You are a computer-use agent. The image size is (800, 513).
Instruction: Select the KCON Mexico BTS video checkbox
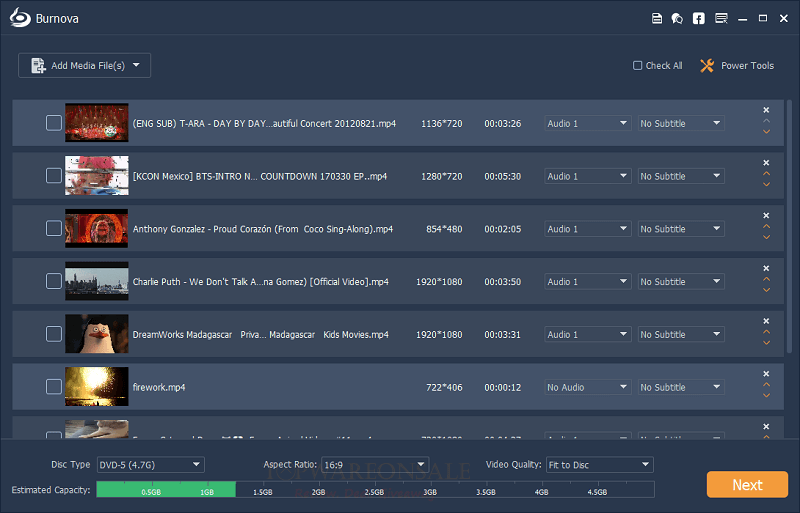[x=54, y=176]
